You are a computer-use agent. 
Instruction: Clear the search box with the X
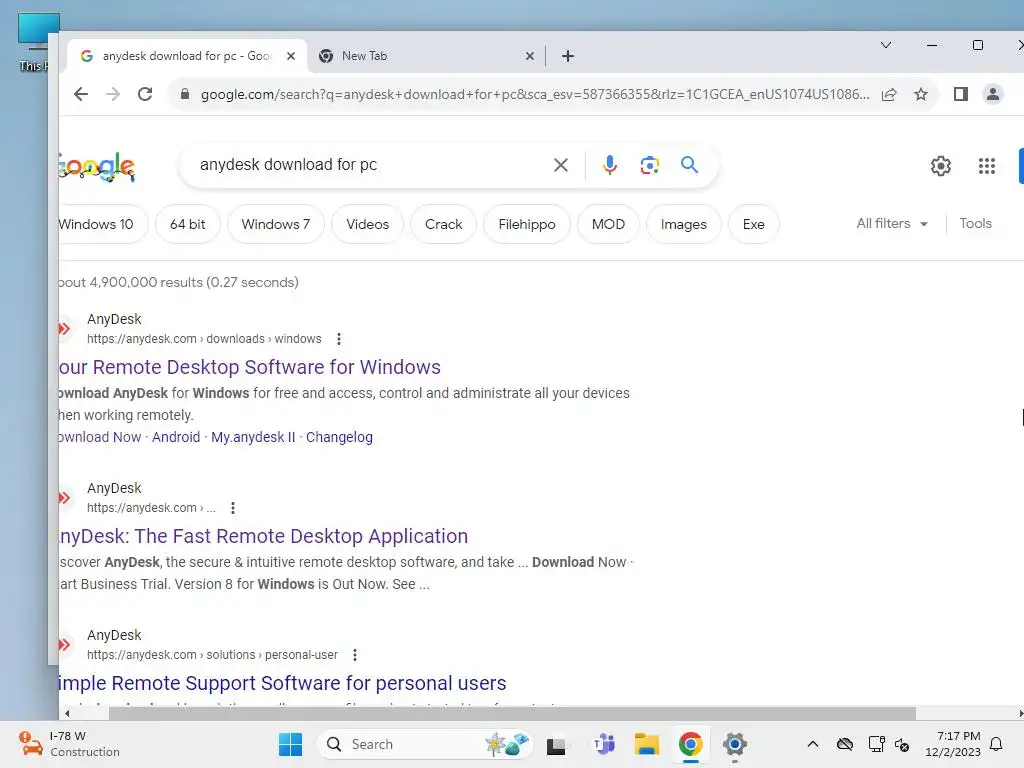(560, 165)
